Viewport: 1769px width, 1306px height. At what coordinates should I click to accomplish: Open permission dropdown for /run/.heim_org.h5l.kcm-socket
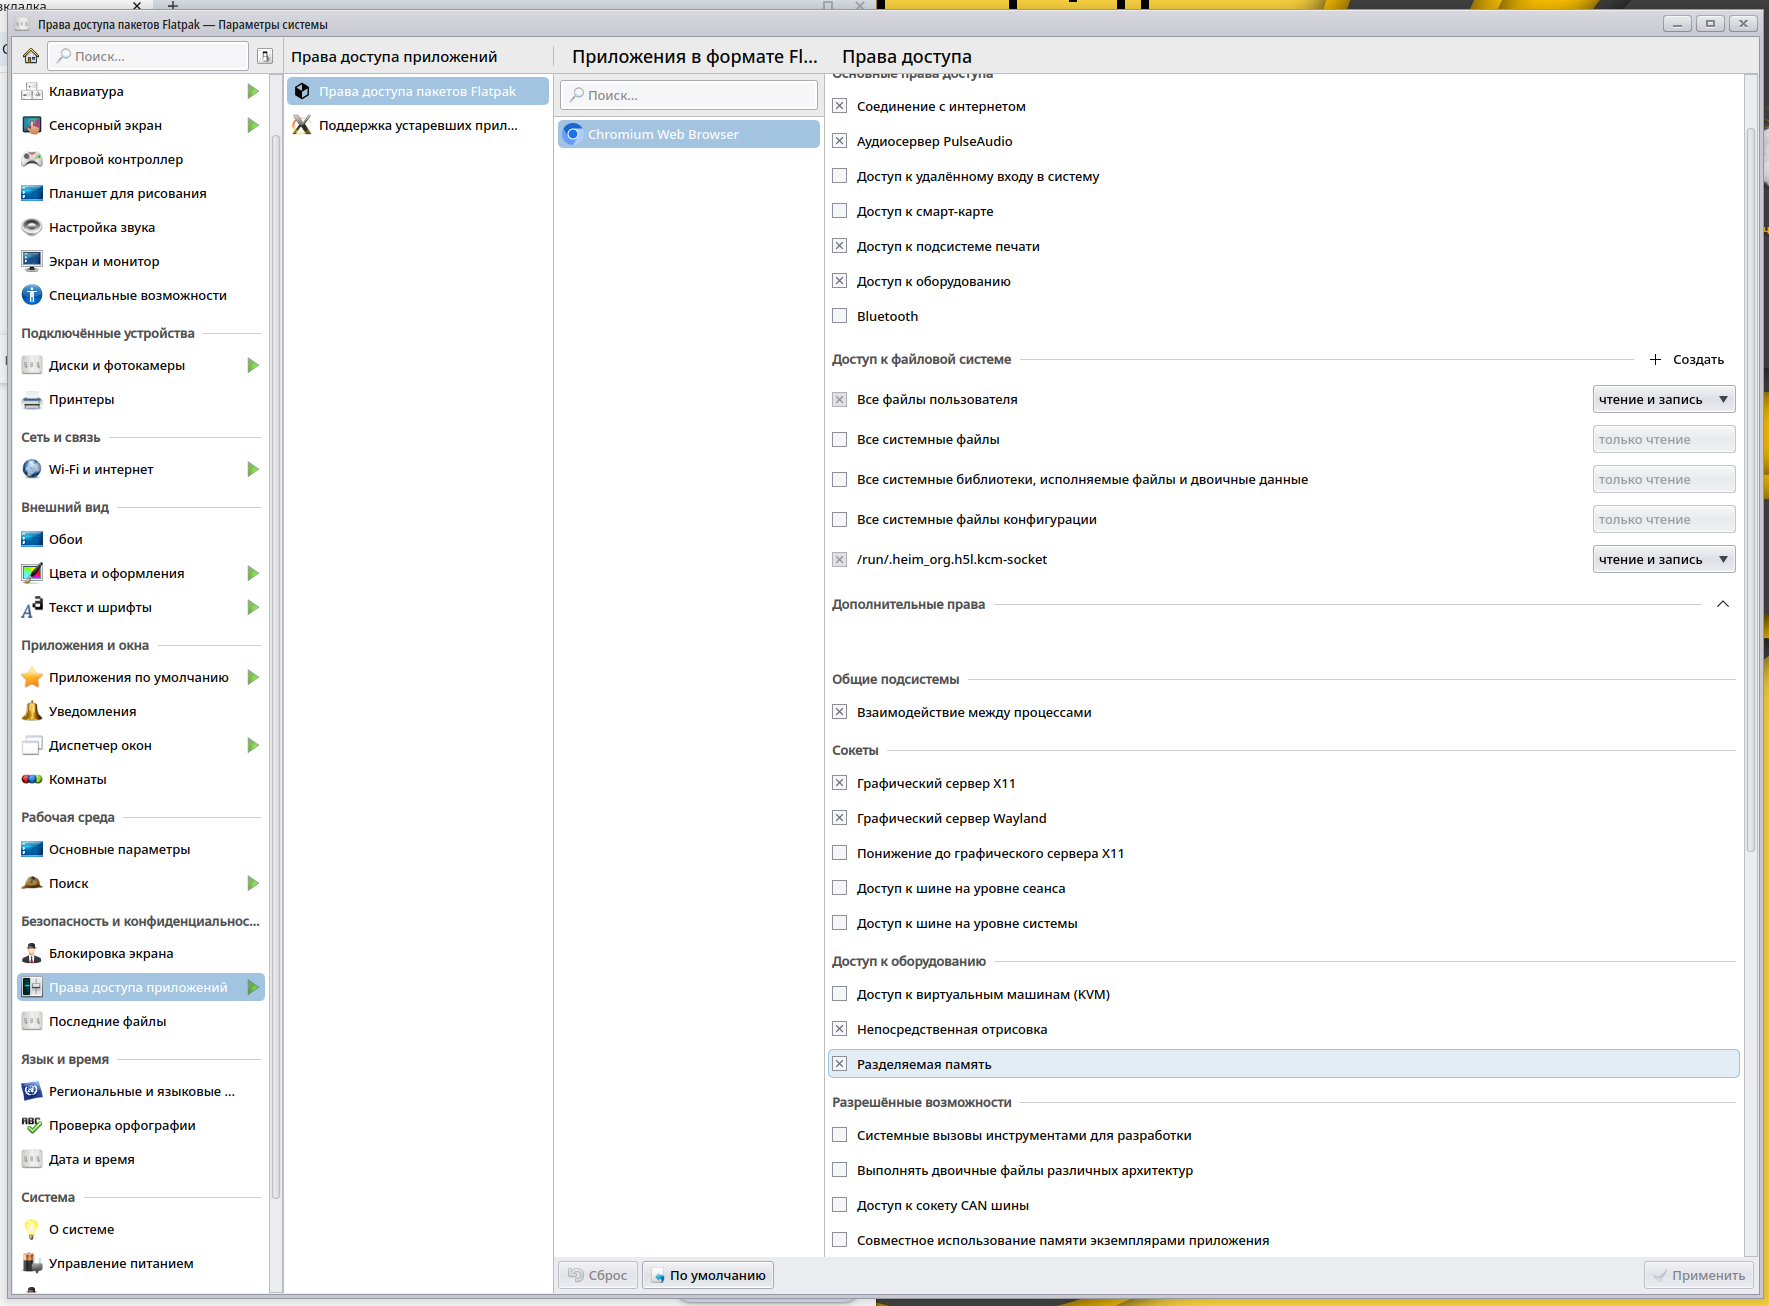(1664, 559)
